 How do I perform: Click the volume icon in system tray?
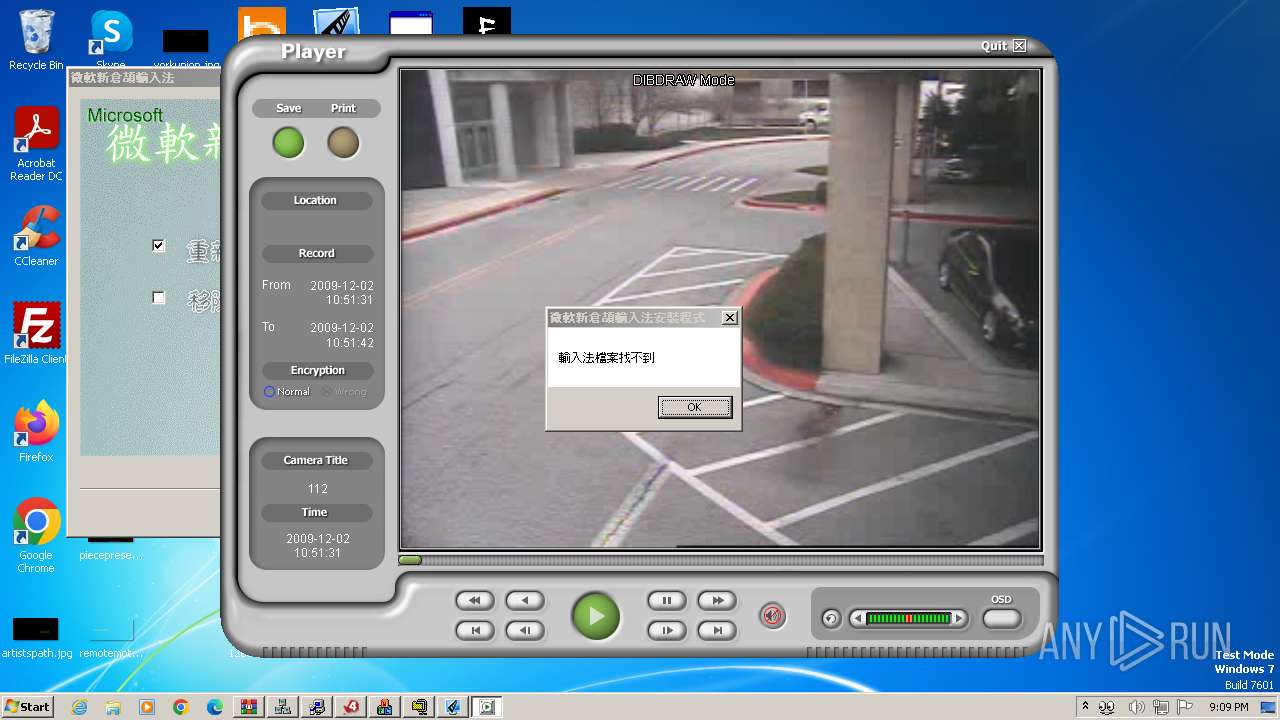(1135, 707)
